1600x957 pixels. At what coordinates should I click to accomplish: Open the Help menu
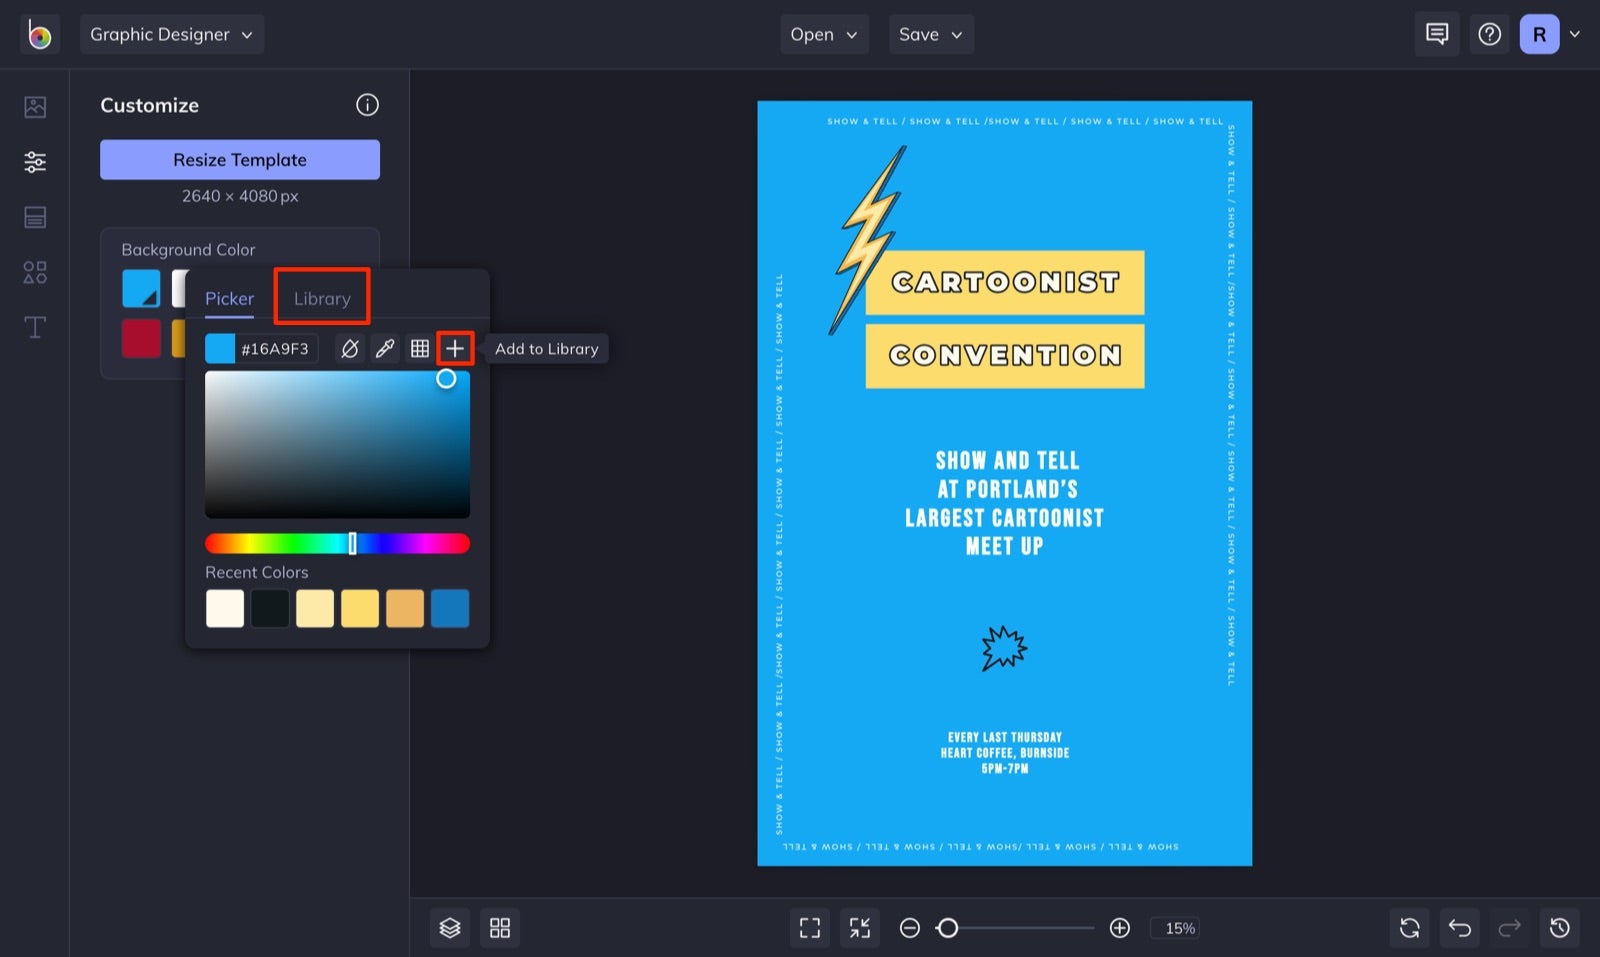pyautogui.click(x=1489, y=33)
